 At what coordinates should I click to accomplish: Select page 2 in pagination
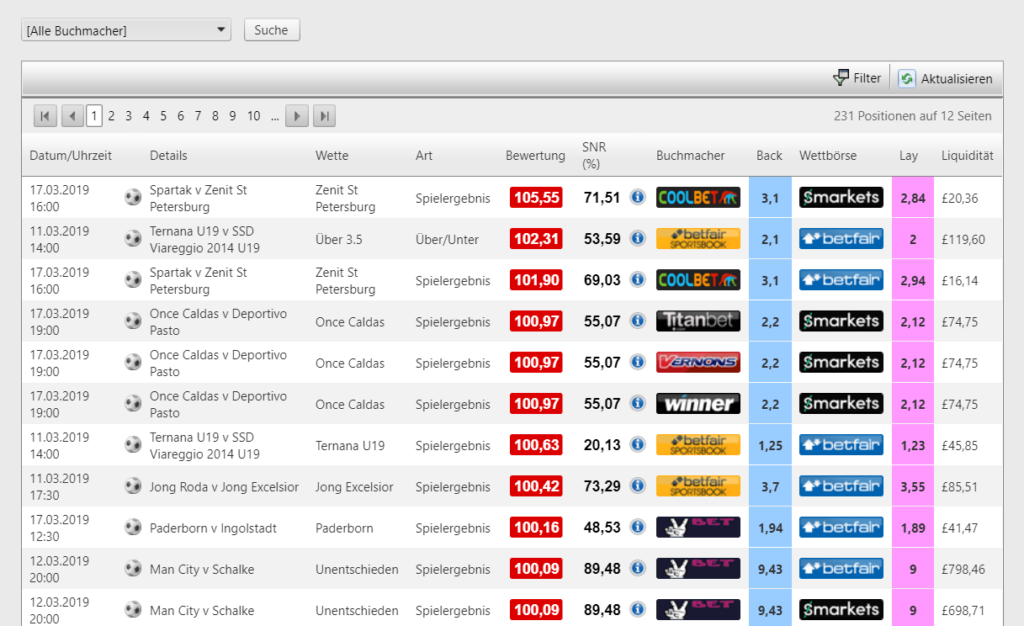(112, 116)
